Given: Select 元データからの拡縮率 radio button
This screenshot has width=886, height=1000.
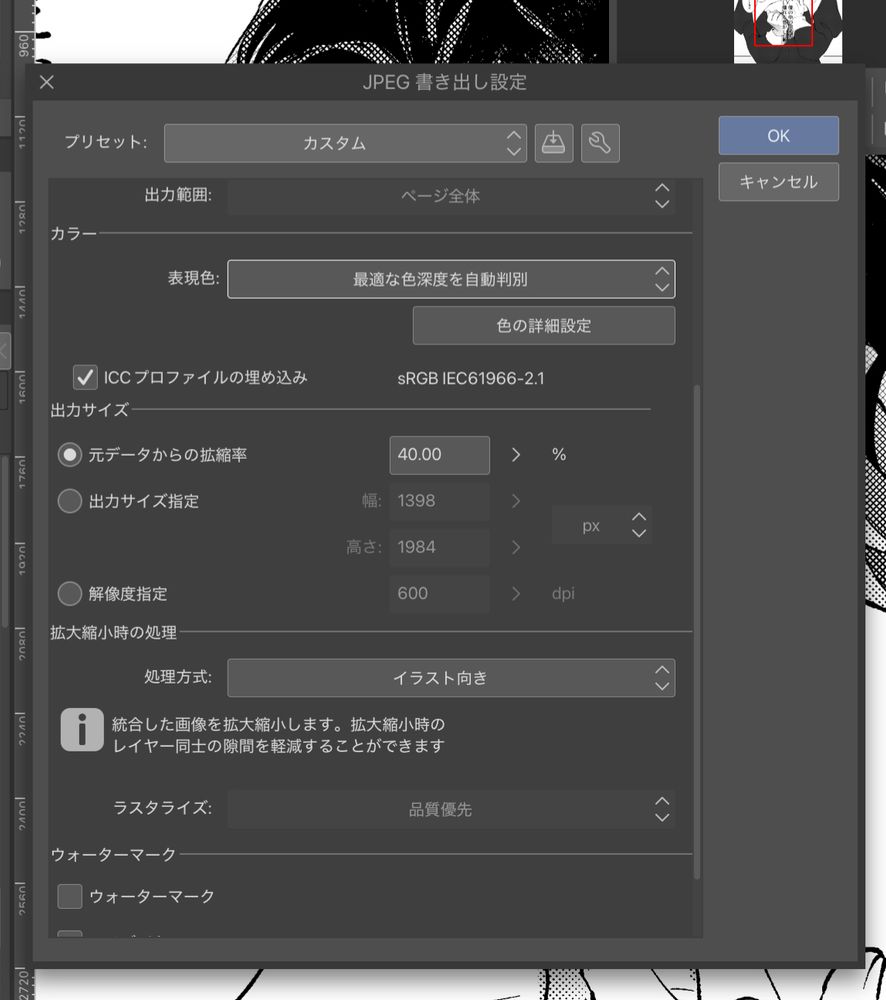Looking at the screenshot, I should [x=70, y=455].
